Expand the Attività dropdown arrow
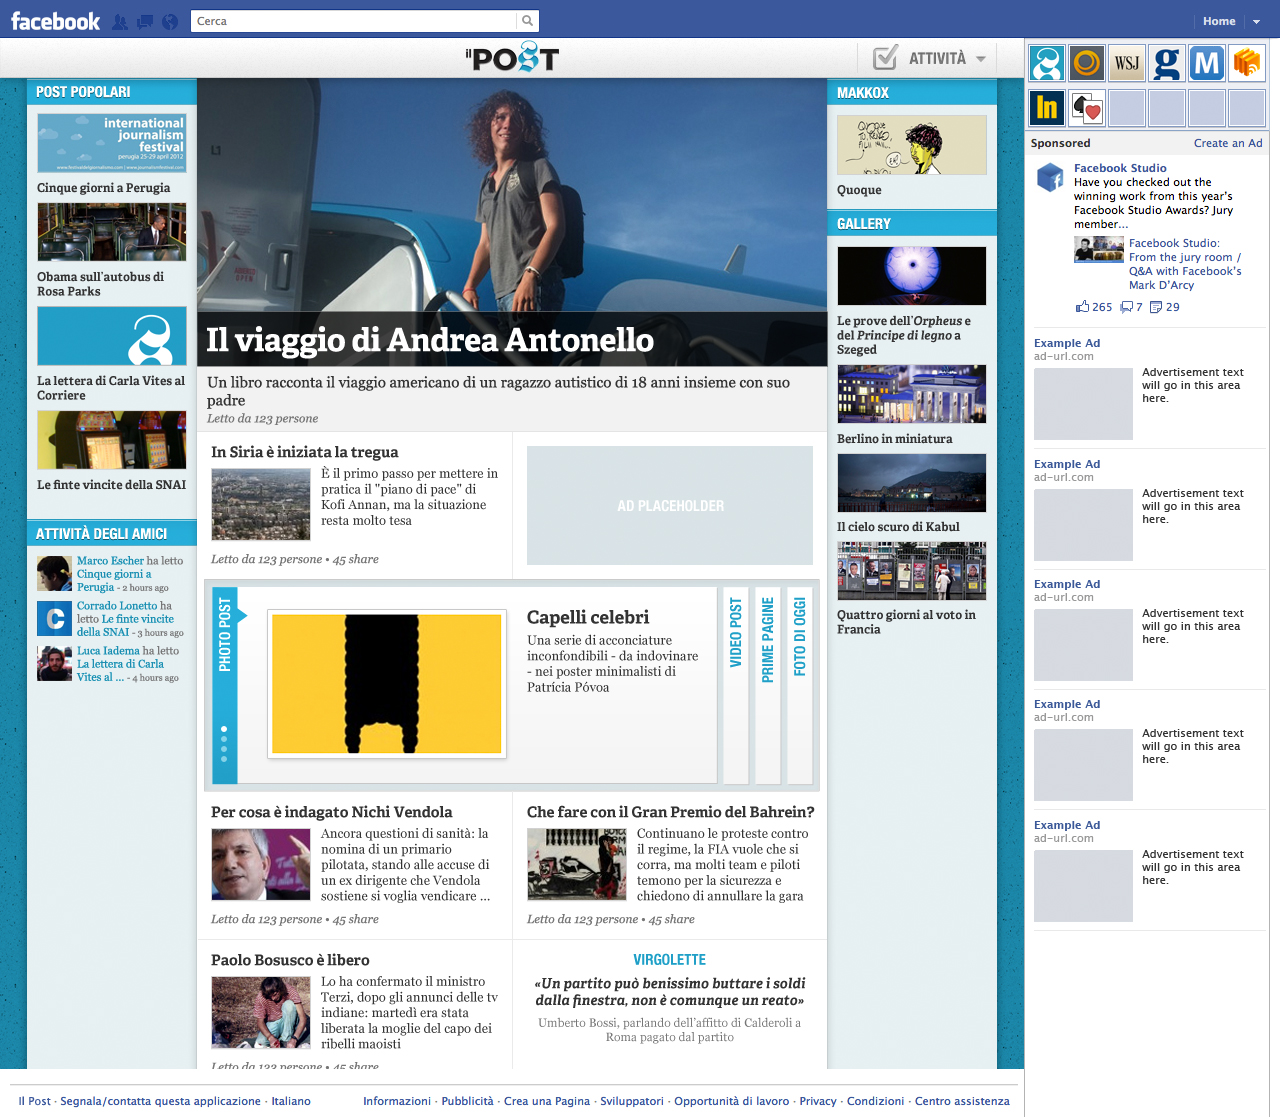Viewport: 1280px width, 1117px height. click(981, 59)
